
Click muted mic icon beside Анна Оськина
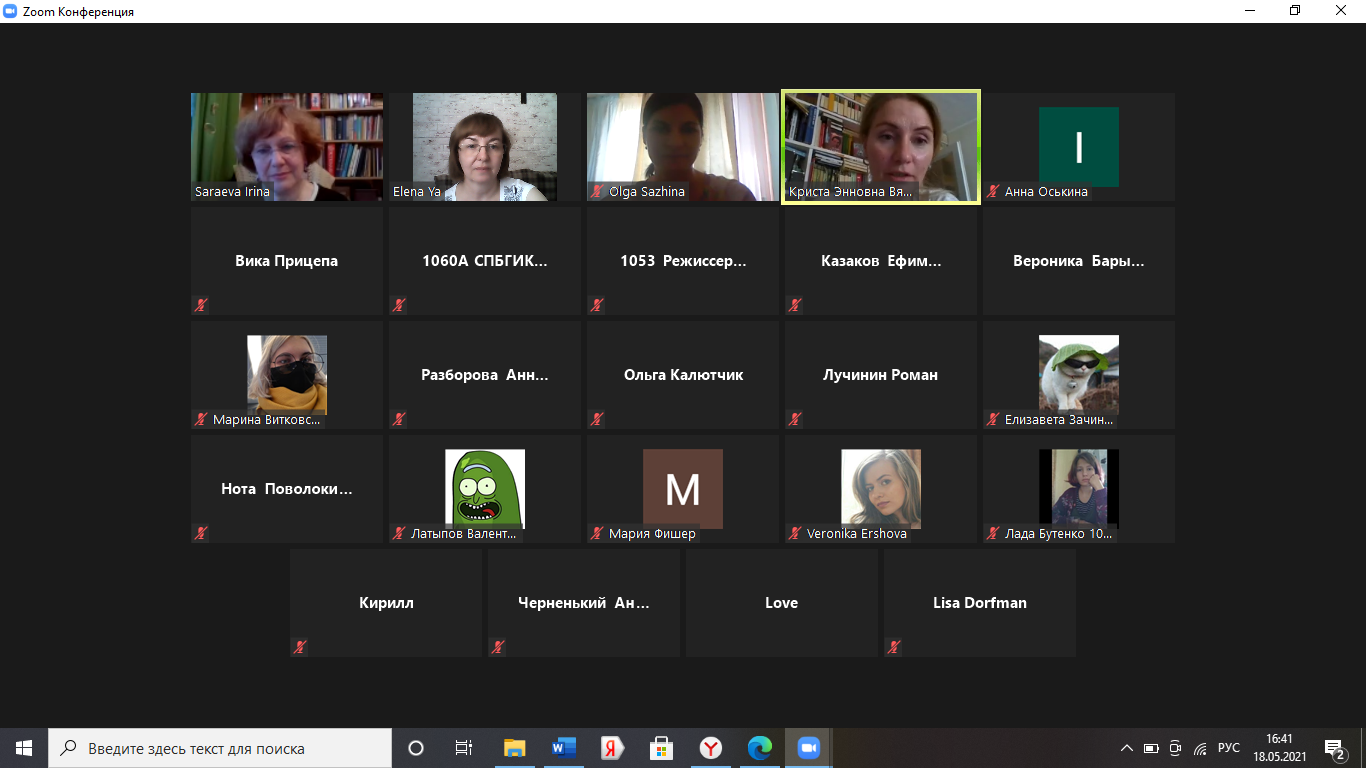tap(994, 192)
